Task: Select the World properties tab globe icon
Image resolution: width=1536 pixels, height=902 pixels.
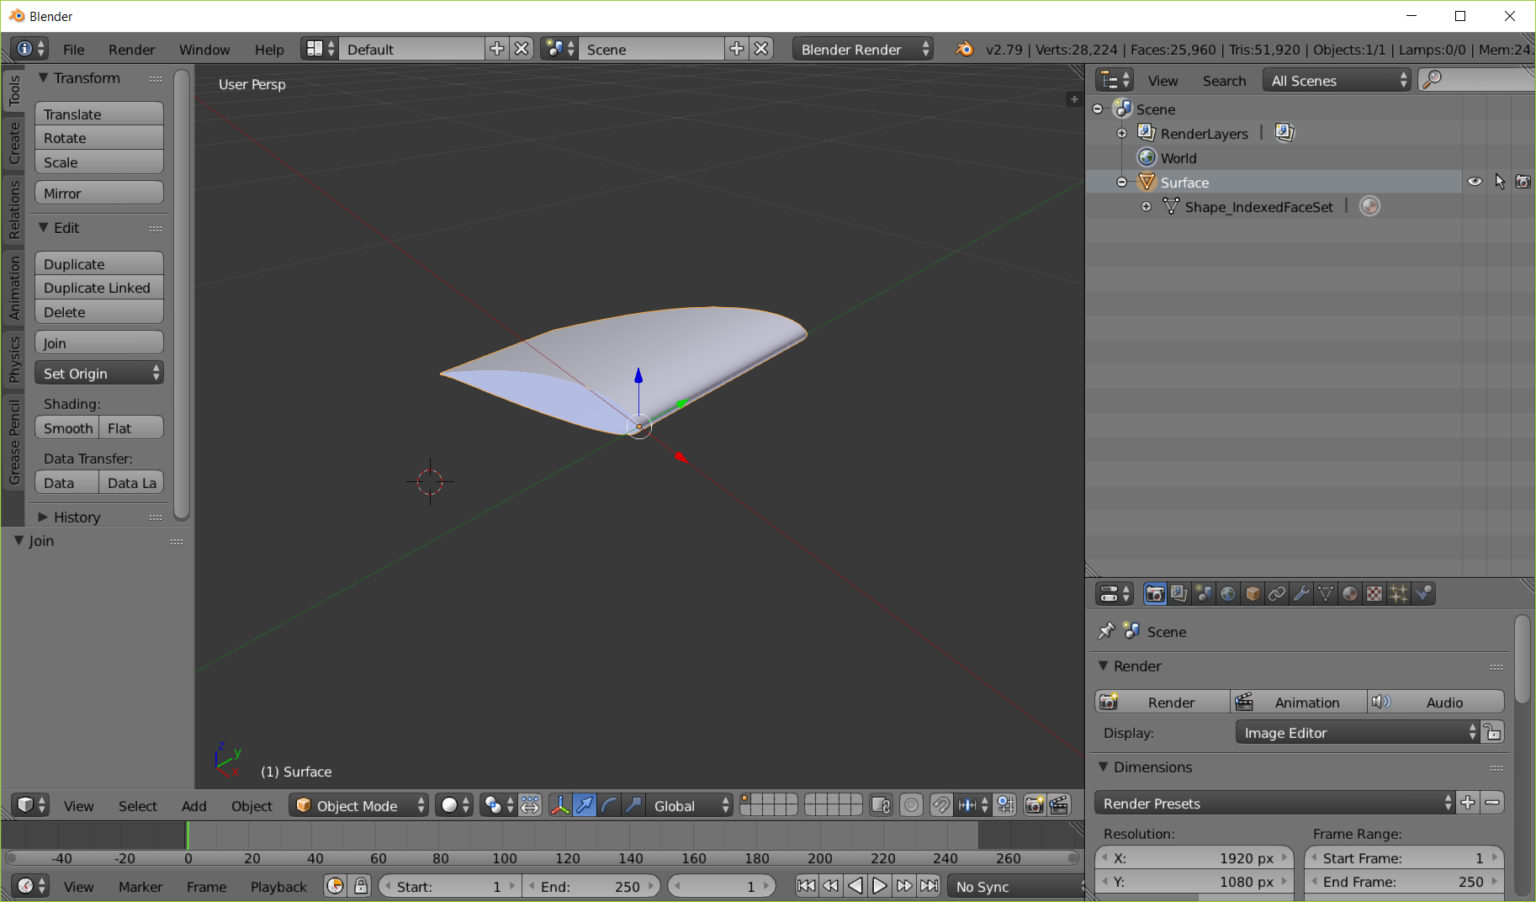Action: (x=1228, y=593)
